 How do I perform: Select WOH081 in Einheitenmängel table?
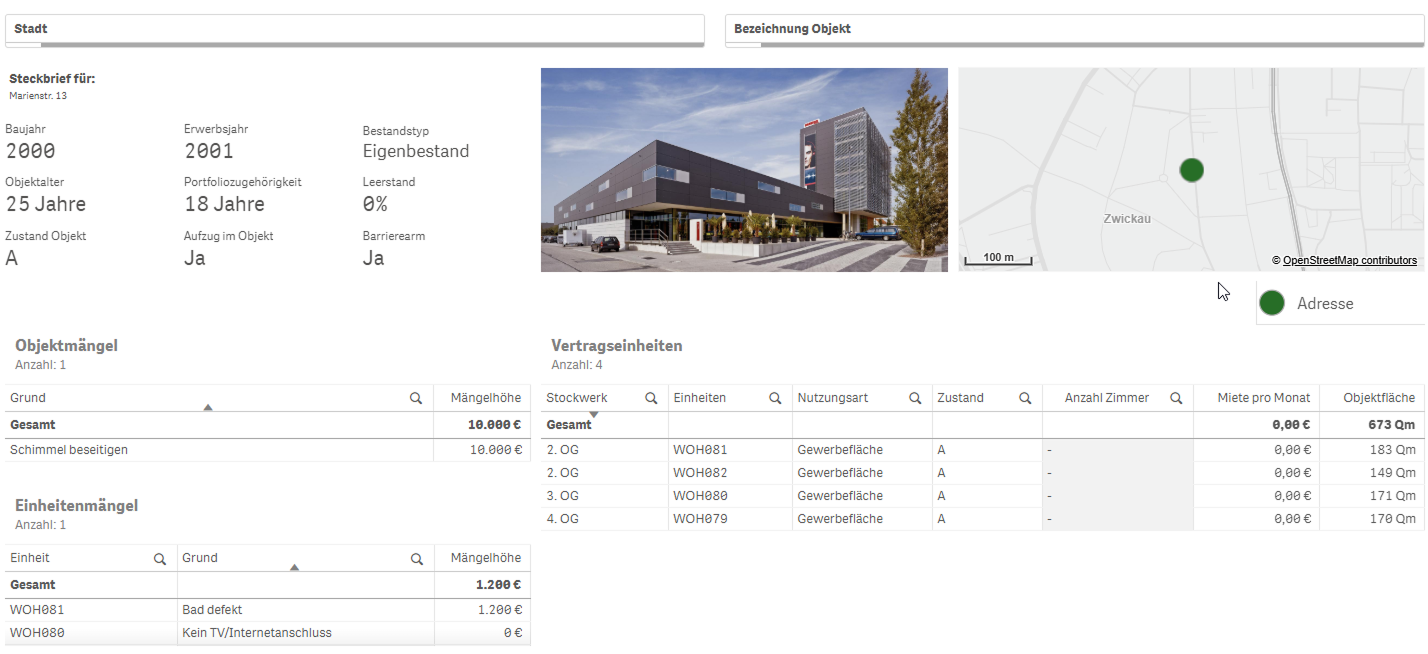click(37, 609)
